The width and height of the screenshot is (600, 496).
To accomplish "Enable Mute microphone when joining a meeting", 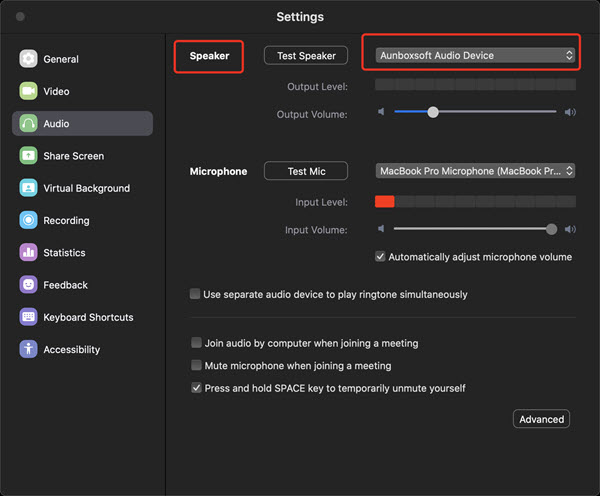I will tap(196, 365).
